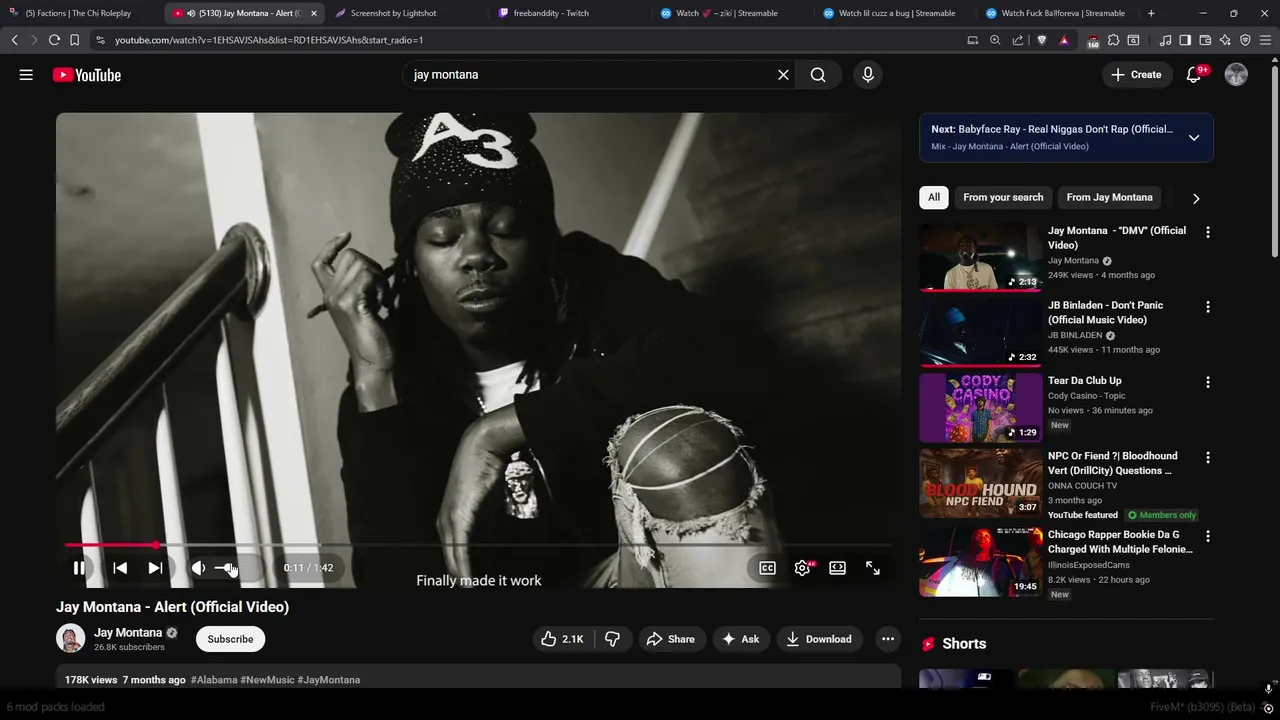Image resolution: width=1280 pixels, height=720 pixels.
Task: Click the magnifier search button
Action: [818, 75]
